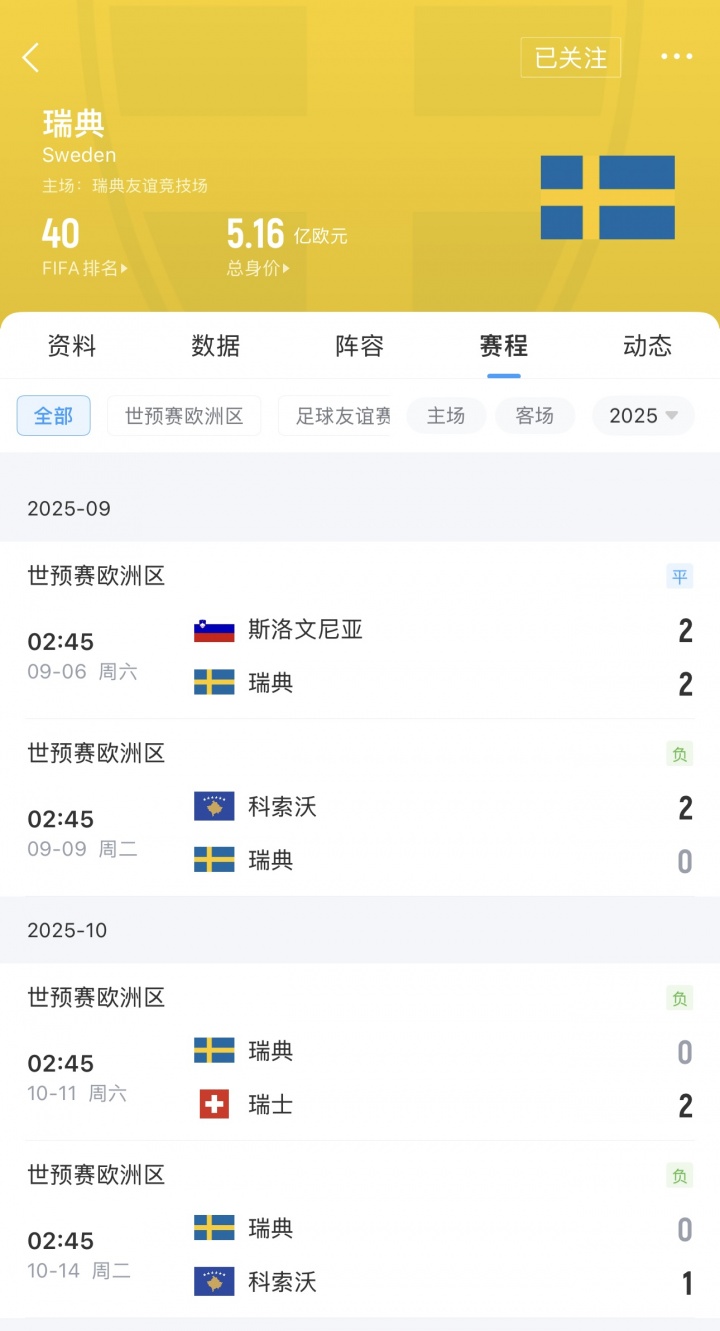Toggle the 已关注 follow button

coord(570,58)
